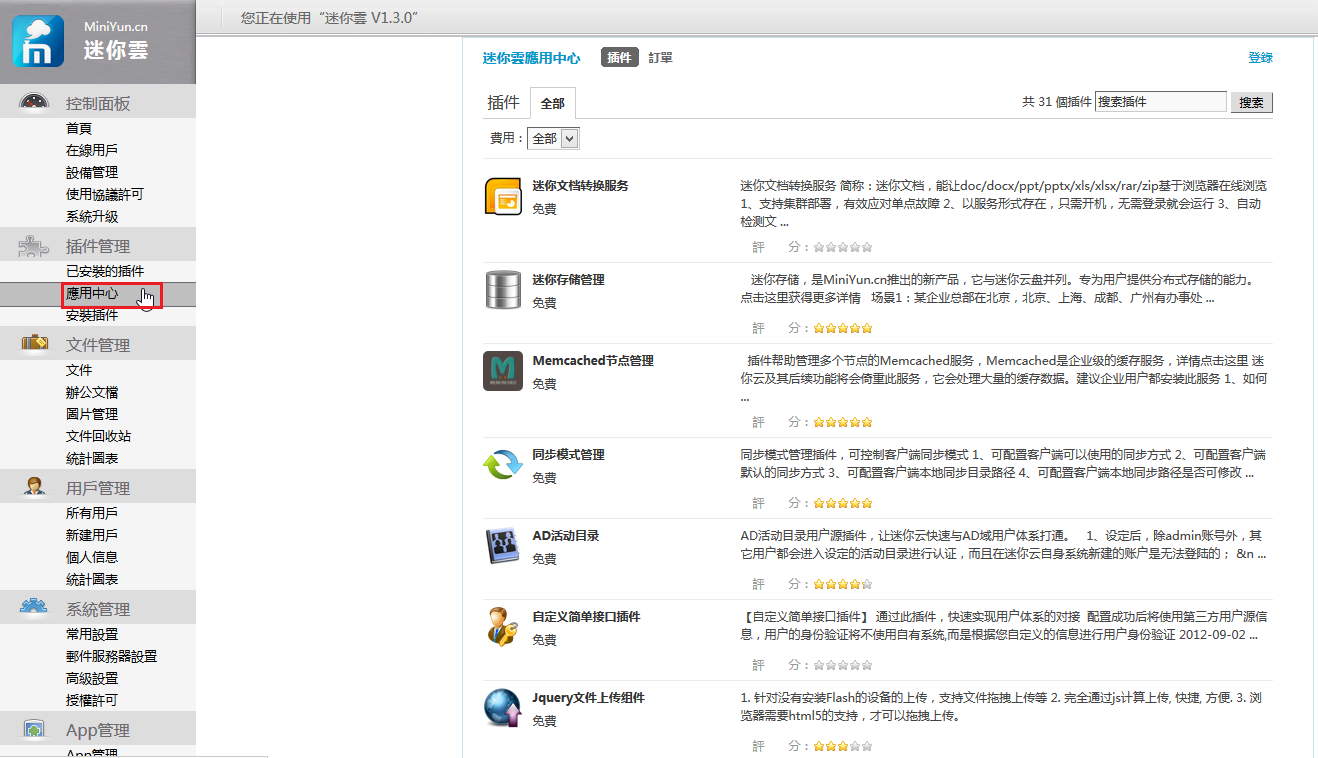Screen dimensions: 1318x758
Task: Click the Jquery文件上传组件 globe icon
Action: pos(503,707)
